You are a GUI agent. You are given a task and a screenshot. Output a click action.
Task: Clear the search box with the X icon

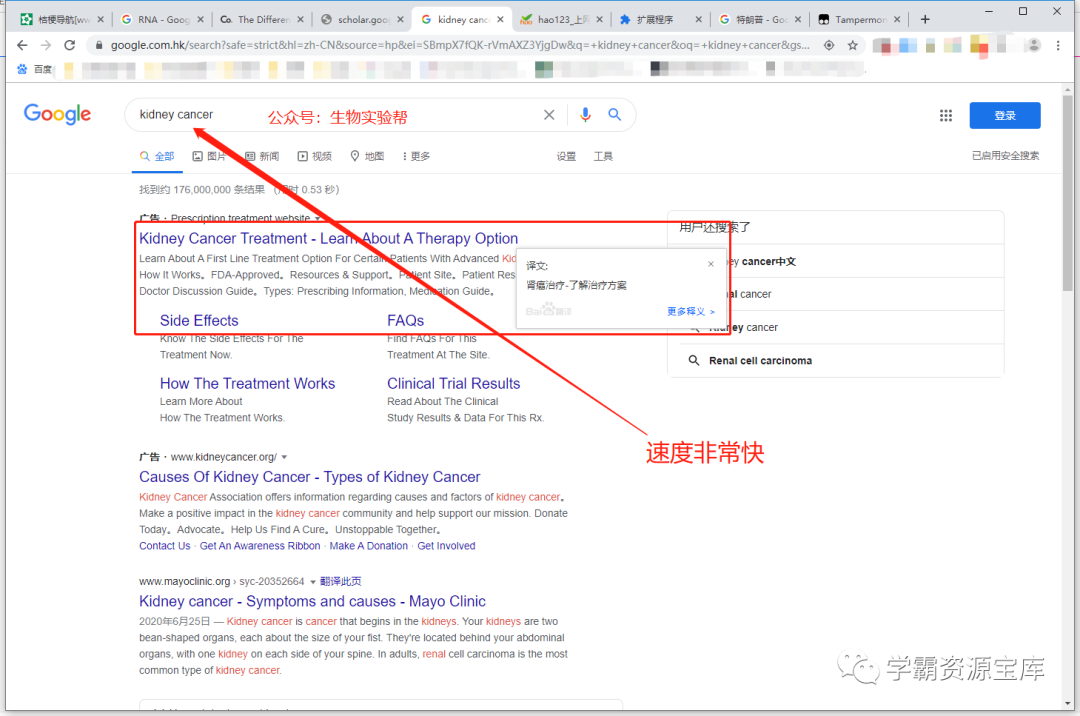[549, 115]
